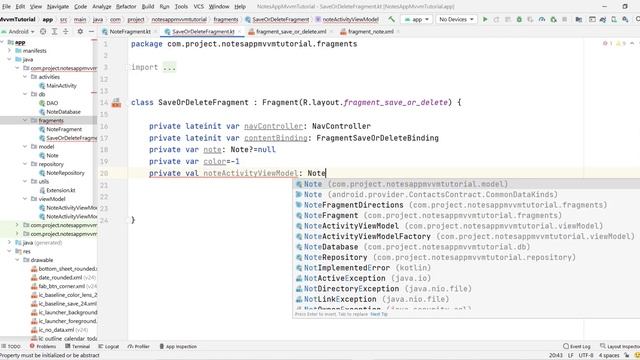This screenshot has width=640, height=360.
Task: Open the SDK Manager icon
Action: click(625, 19)
